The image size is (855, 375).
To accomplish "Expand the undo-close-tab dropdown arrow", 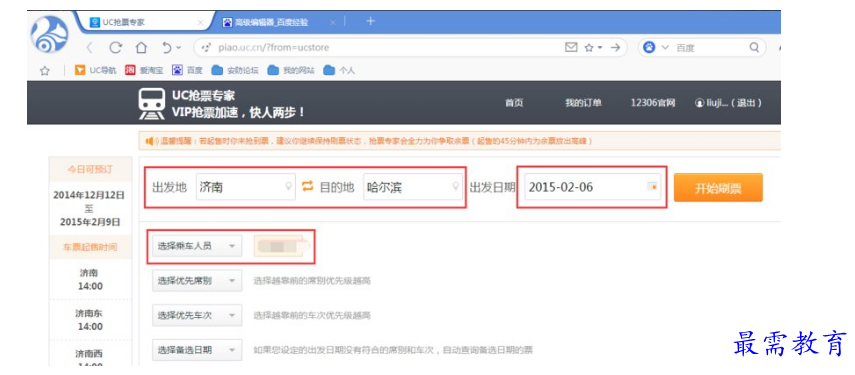I will coord(179,48).
